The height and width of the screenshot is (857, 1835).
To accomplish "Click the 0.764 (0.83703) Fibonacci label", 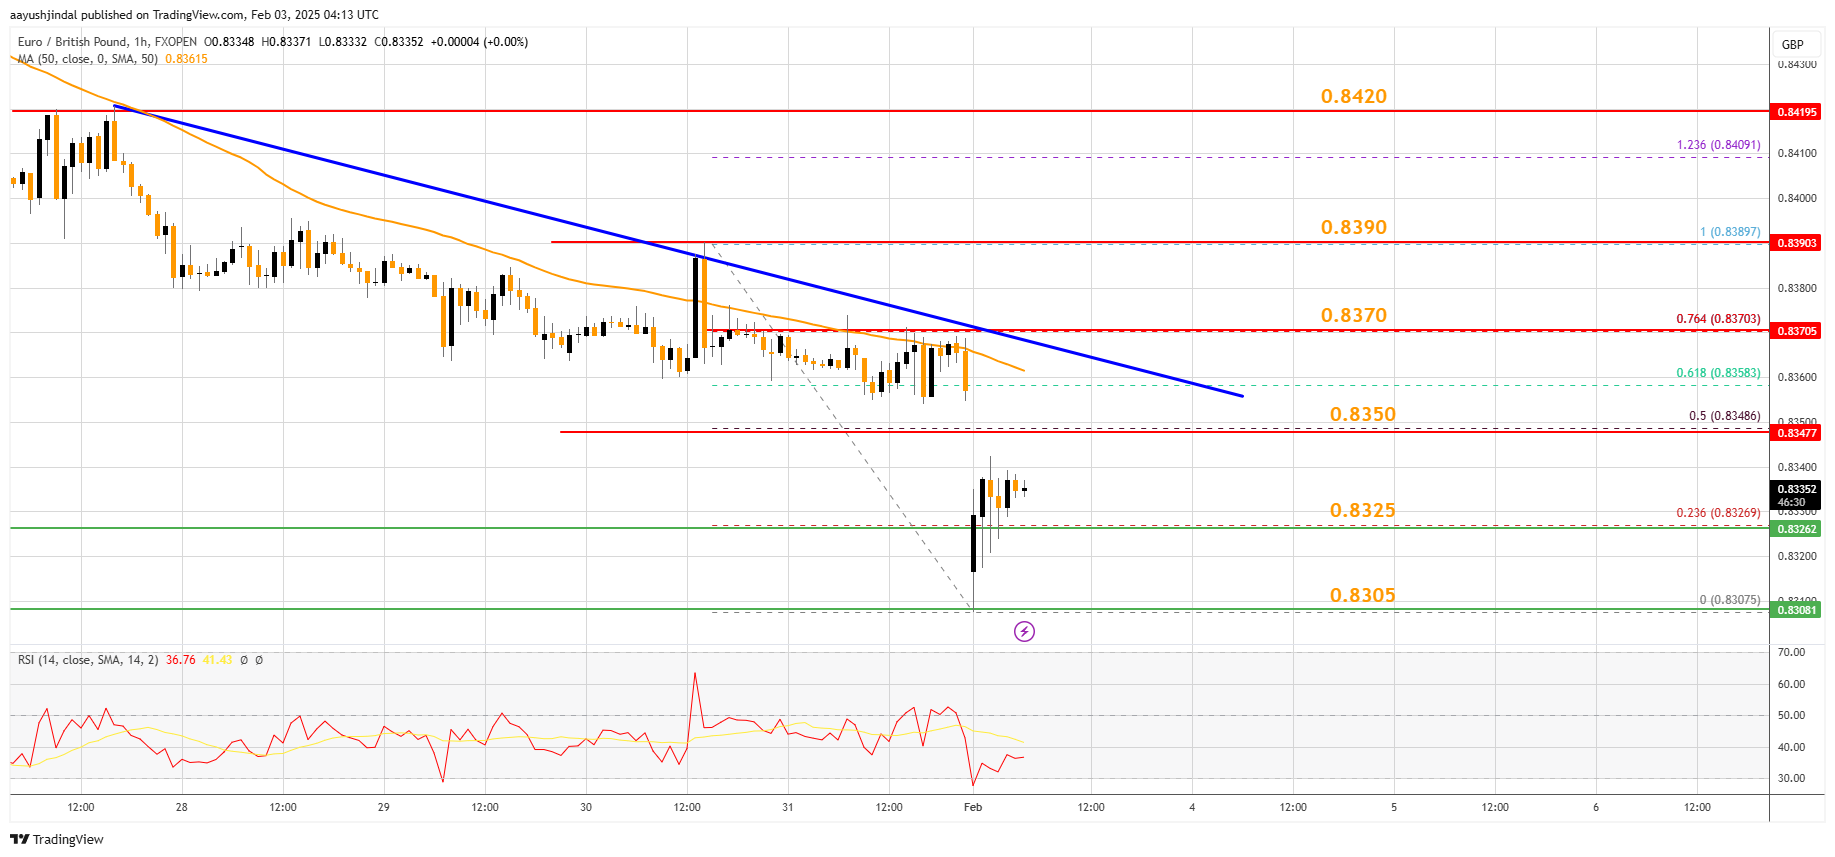I will [1718, 319].
